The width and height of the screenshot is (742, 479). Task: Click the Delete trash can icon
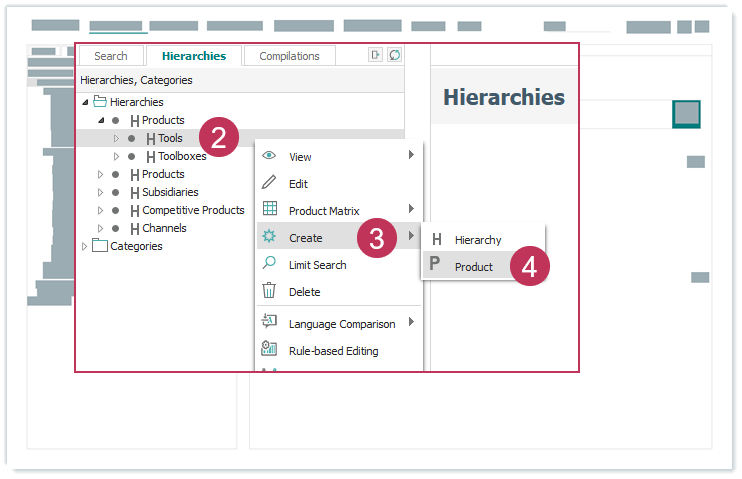[x=269, y=291]
